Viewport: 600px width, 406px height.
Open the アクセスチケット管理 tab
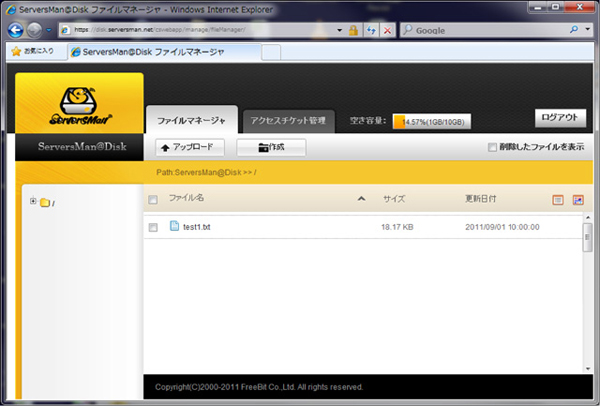coord(288,120)
